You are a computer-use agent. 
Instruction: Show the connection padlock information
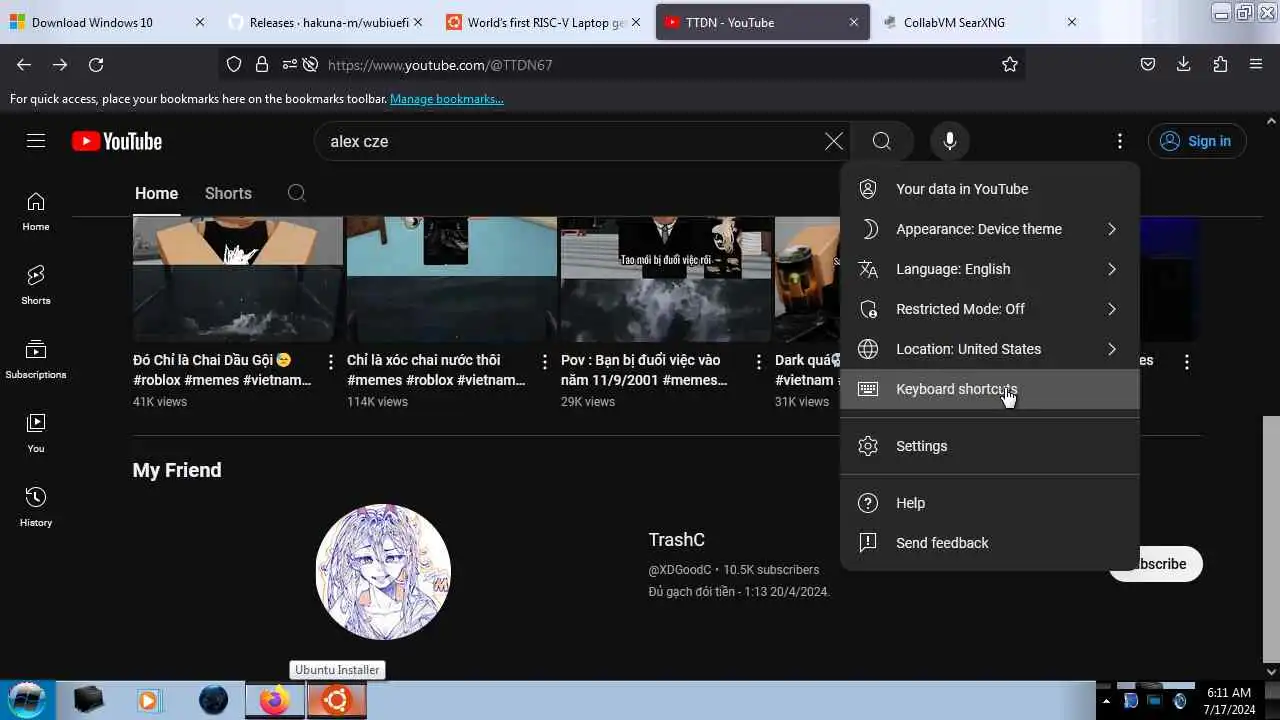[262, 64]
